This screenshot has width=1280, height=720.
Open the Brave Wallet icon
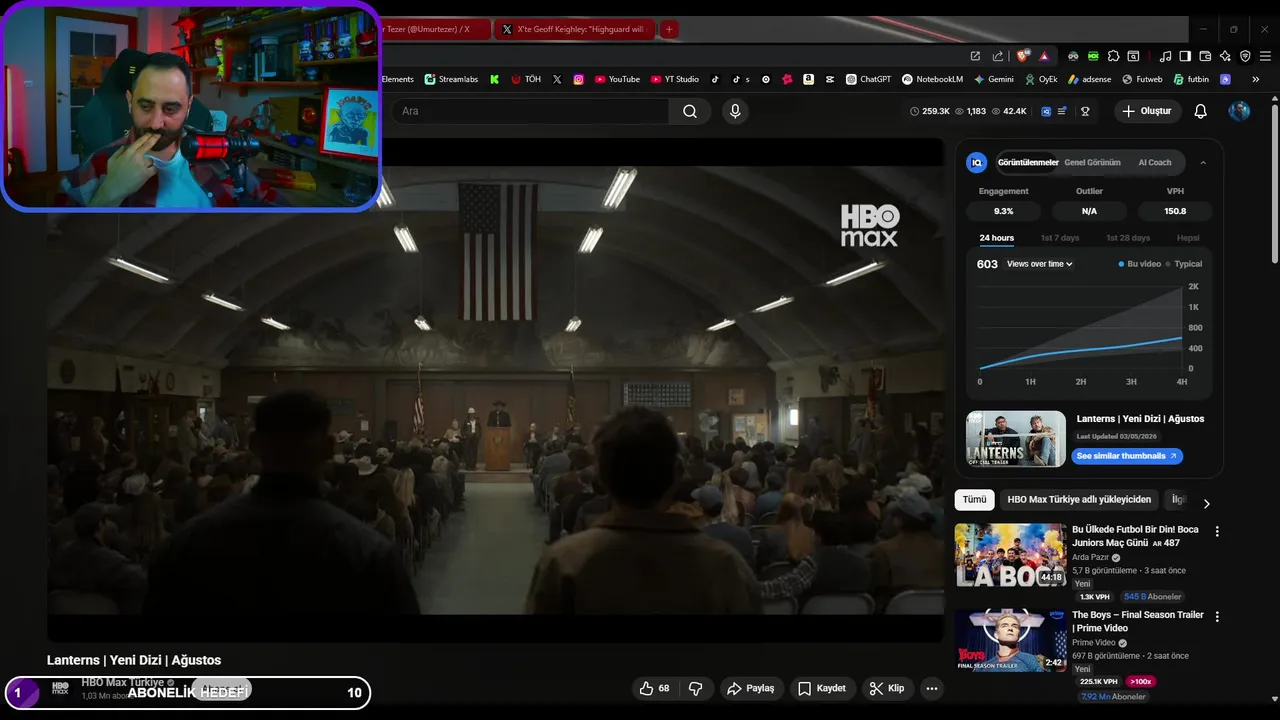[x=1205, y=56]
